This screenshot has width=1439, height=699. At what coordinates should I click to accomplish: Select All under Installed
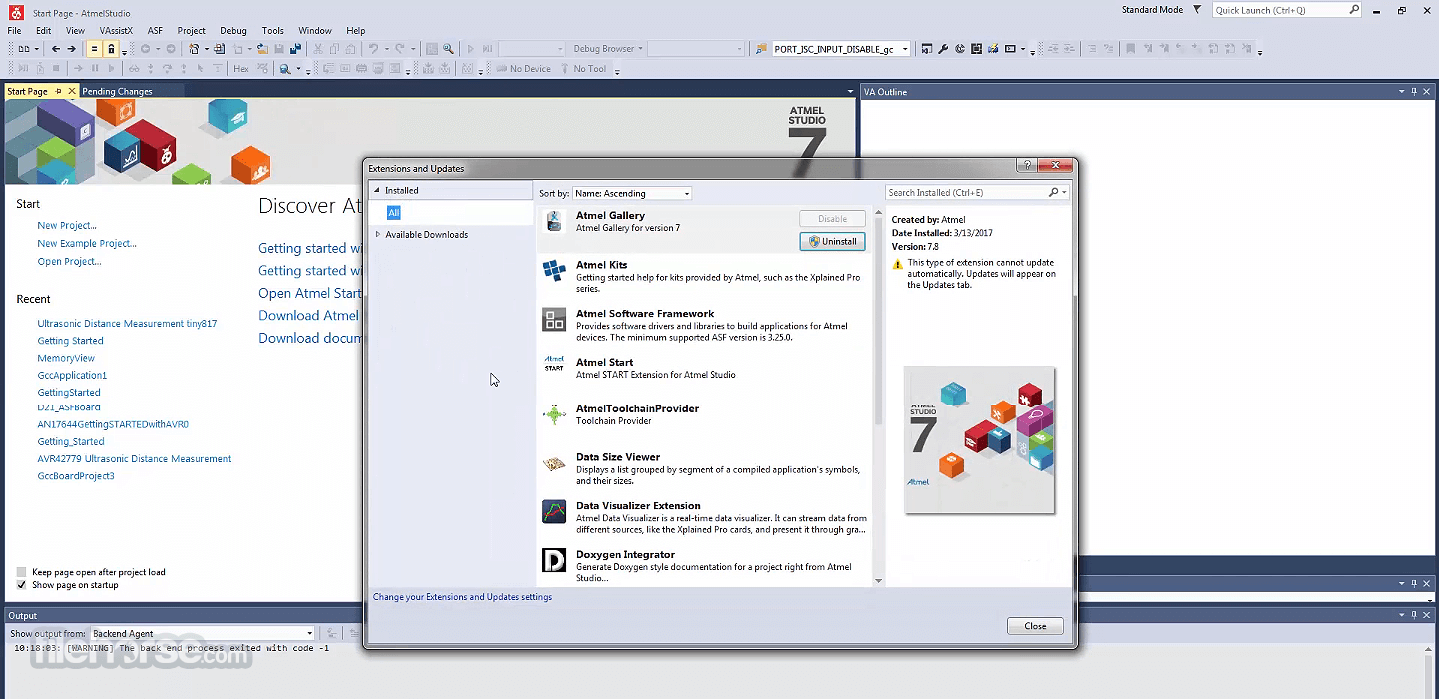pos(394,212)
